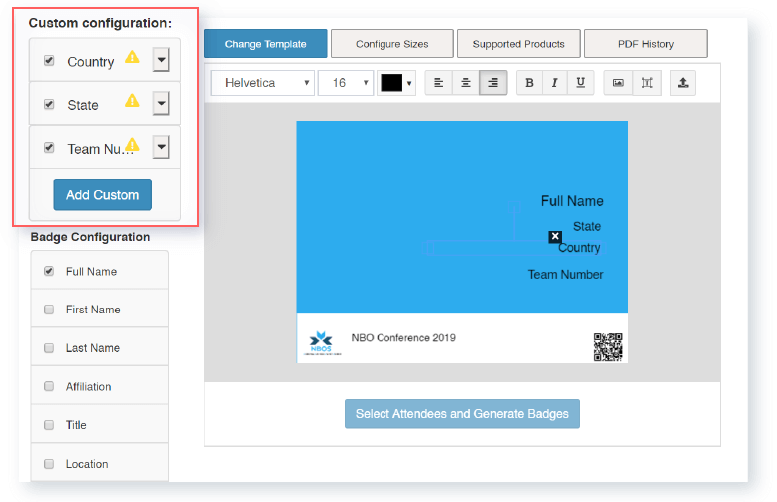Click the warning icon next to State
The width and height of the screenshot is (777, 502).
click(132, 101)
